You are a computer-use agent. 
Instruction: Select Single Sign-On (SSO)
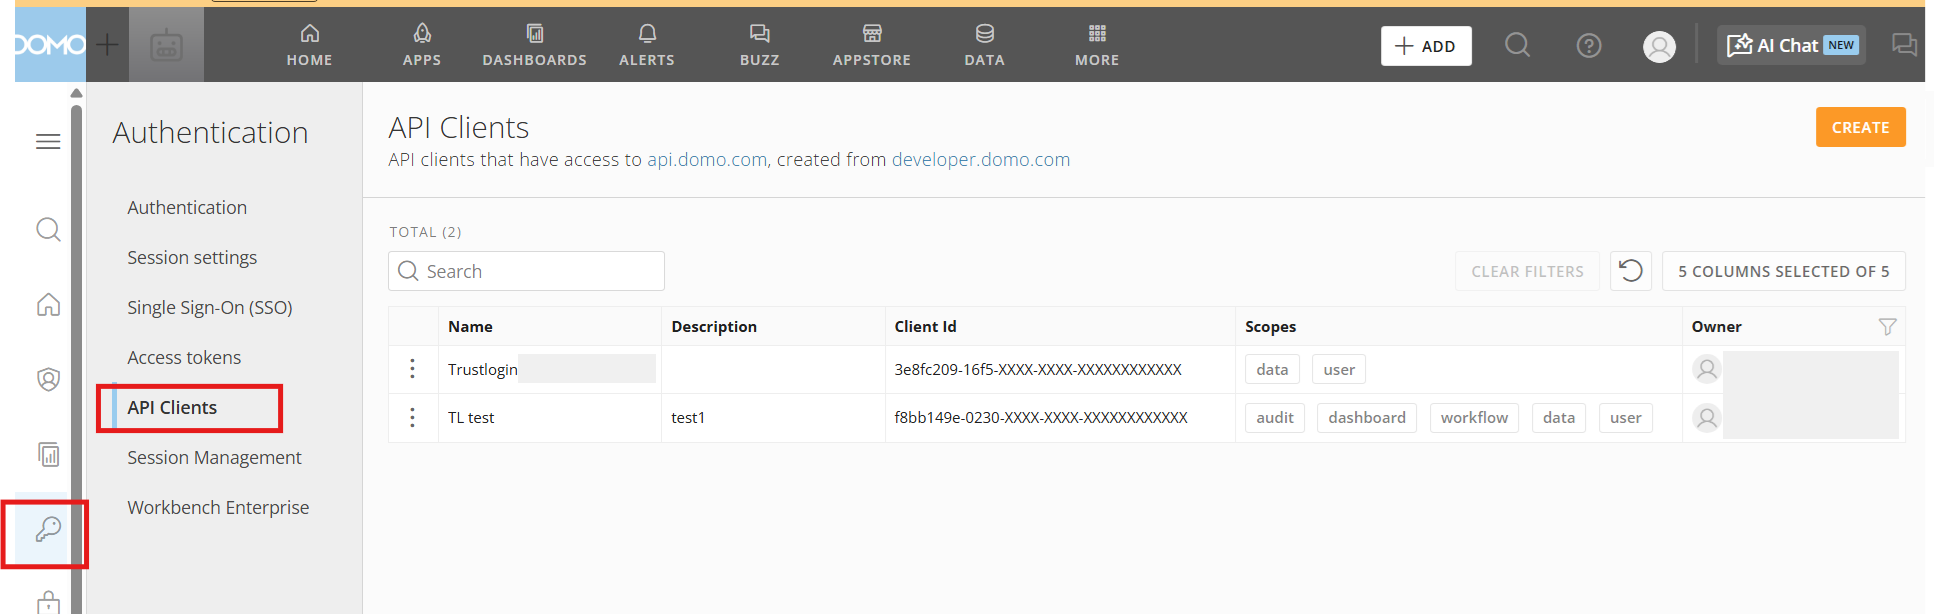(210, 307)
